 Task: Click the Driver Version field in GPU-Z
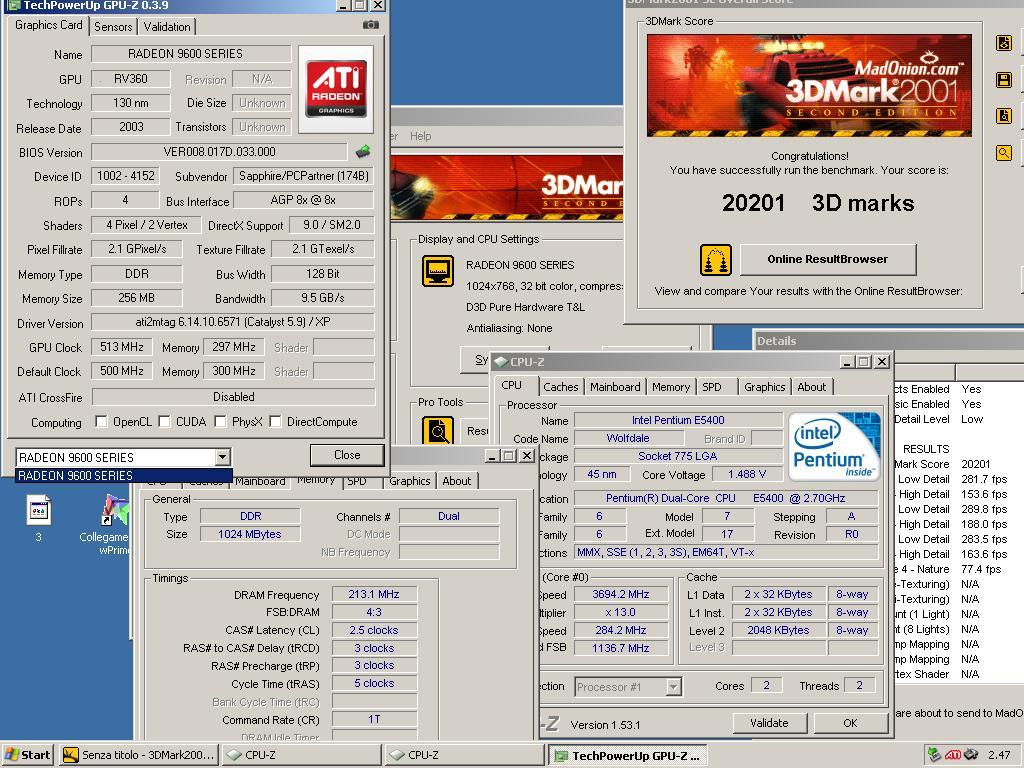[232, 322]
